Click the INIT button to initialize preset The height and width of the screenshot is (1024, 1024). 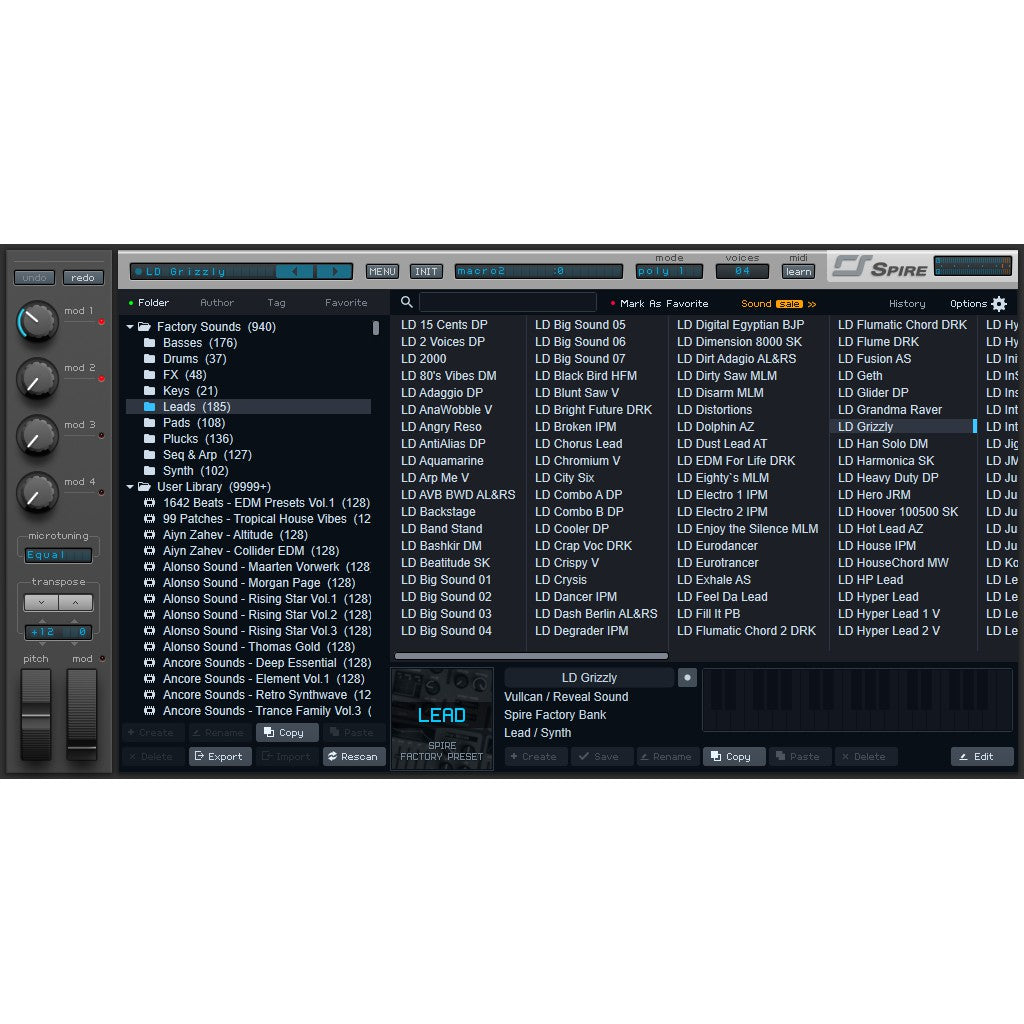point(426,270)
